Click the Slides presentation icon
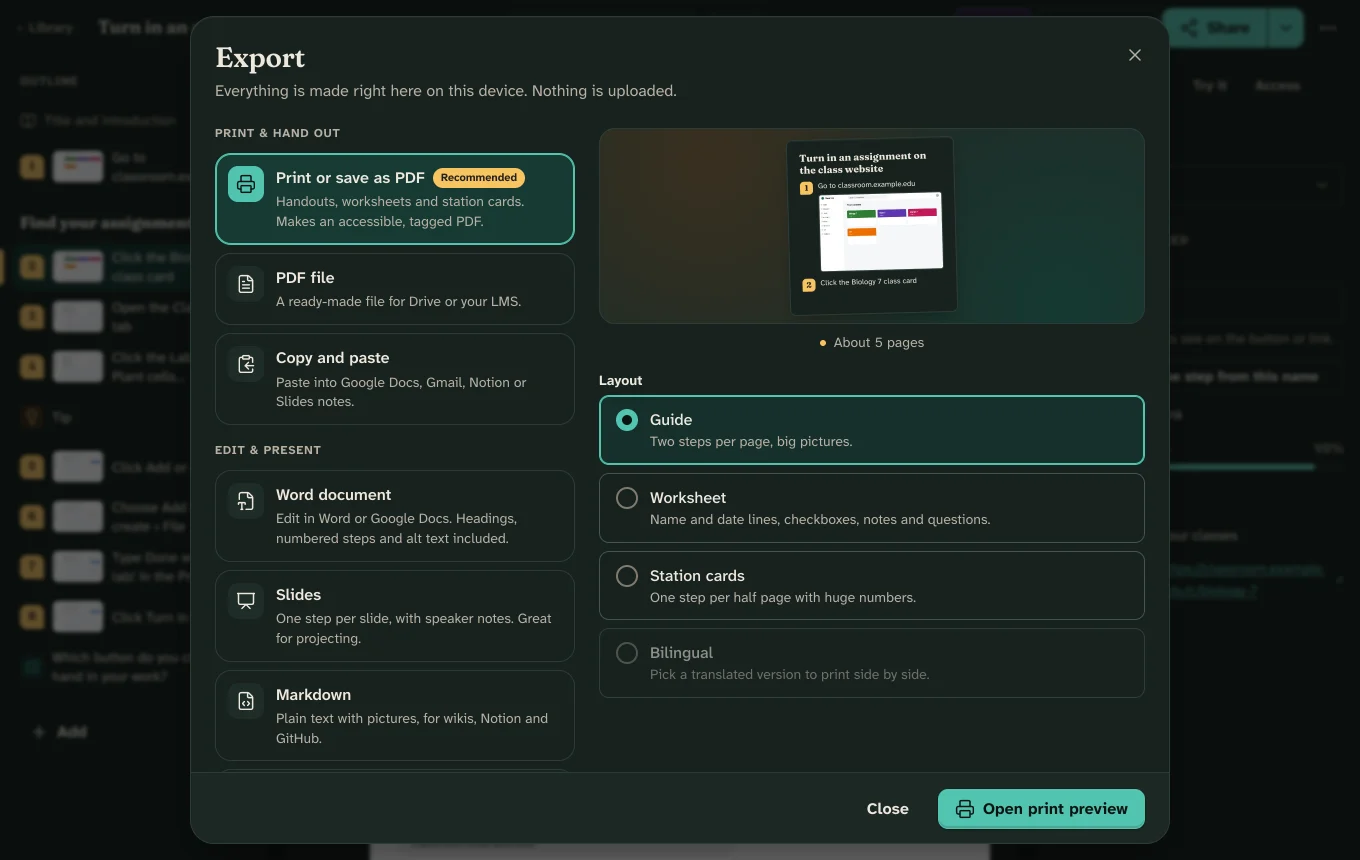Screen dimensions: 1360x860 (x=246, y=601)
